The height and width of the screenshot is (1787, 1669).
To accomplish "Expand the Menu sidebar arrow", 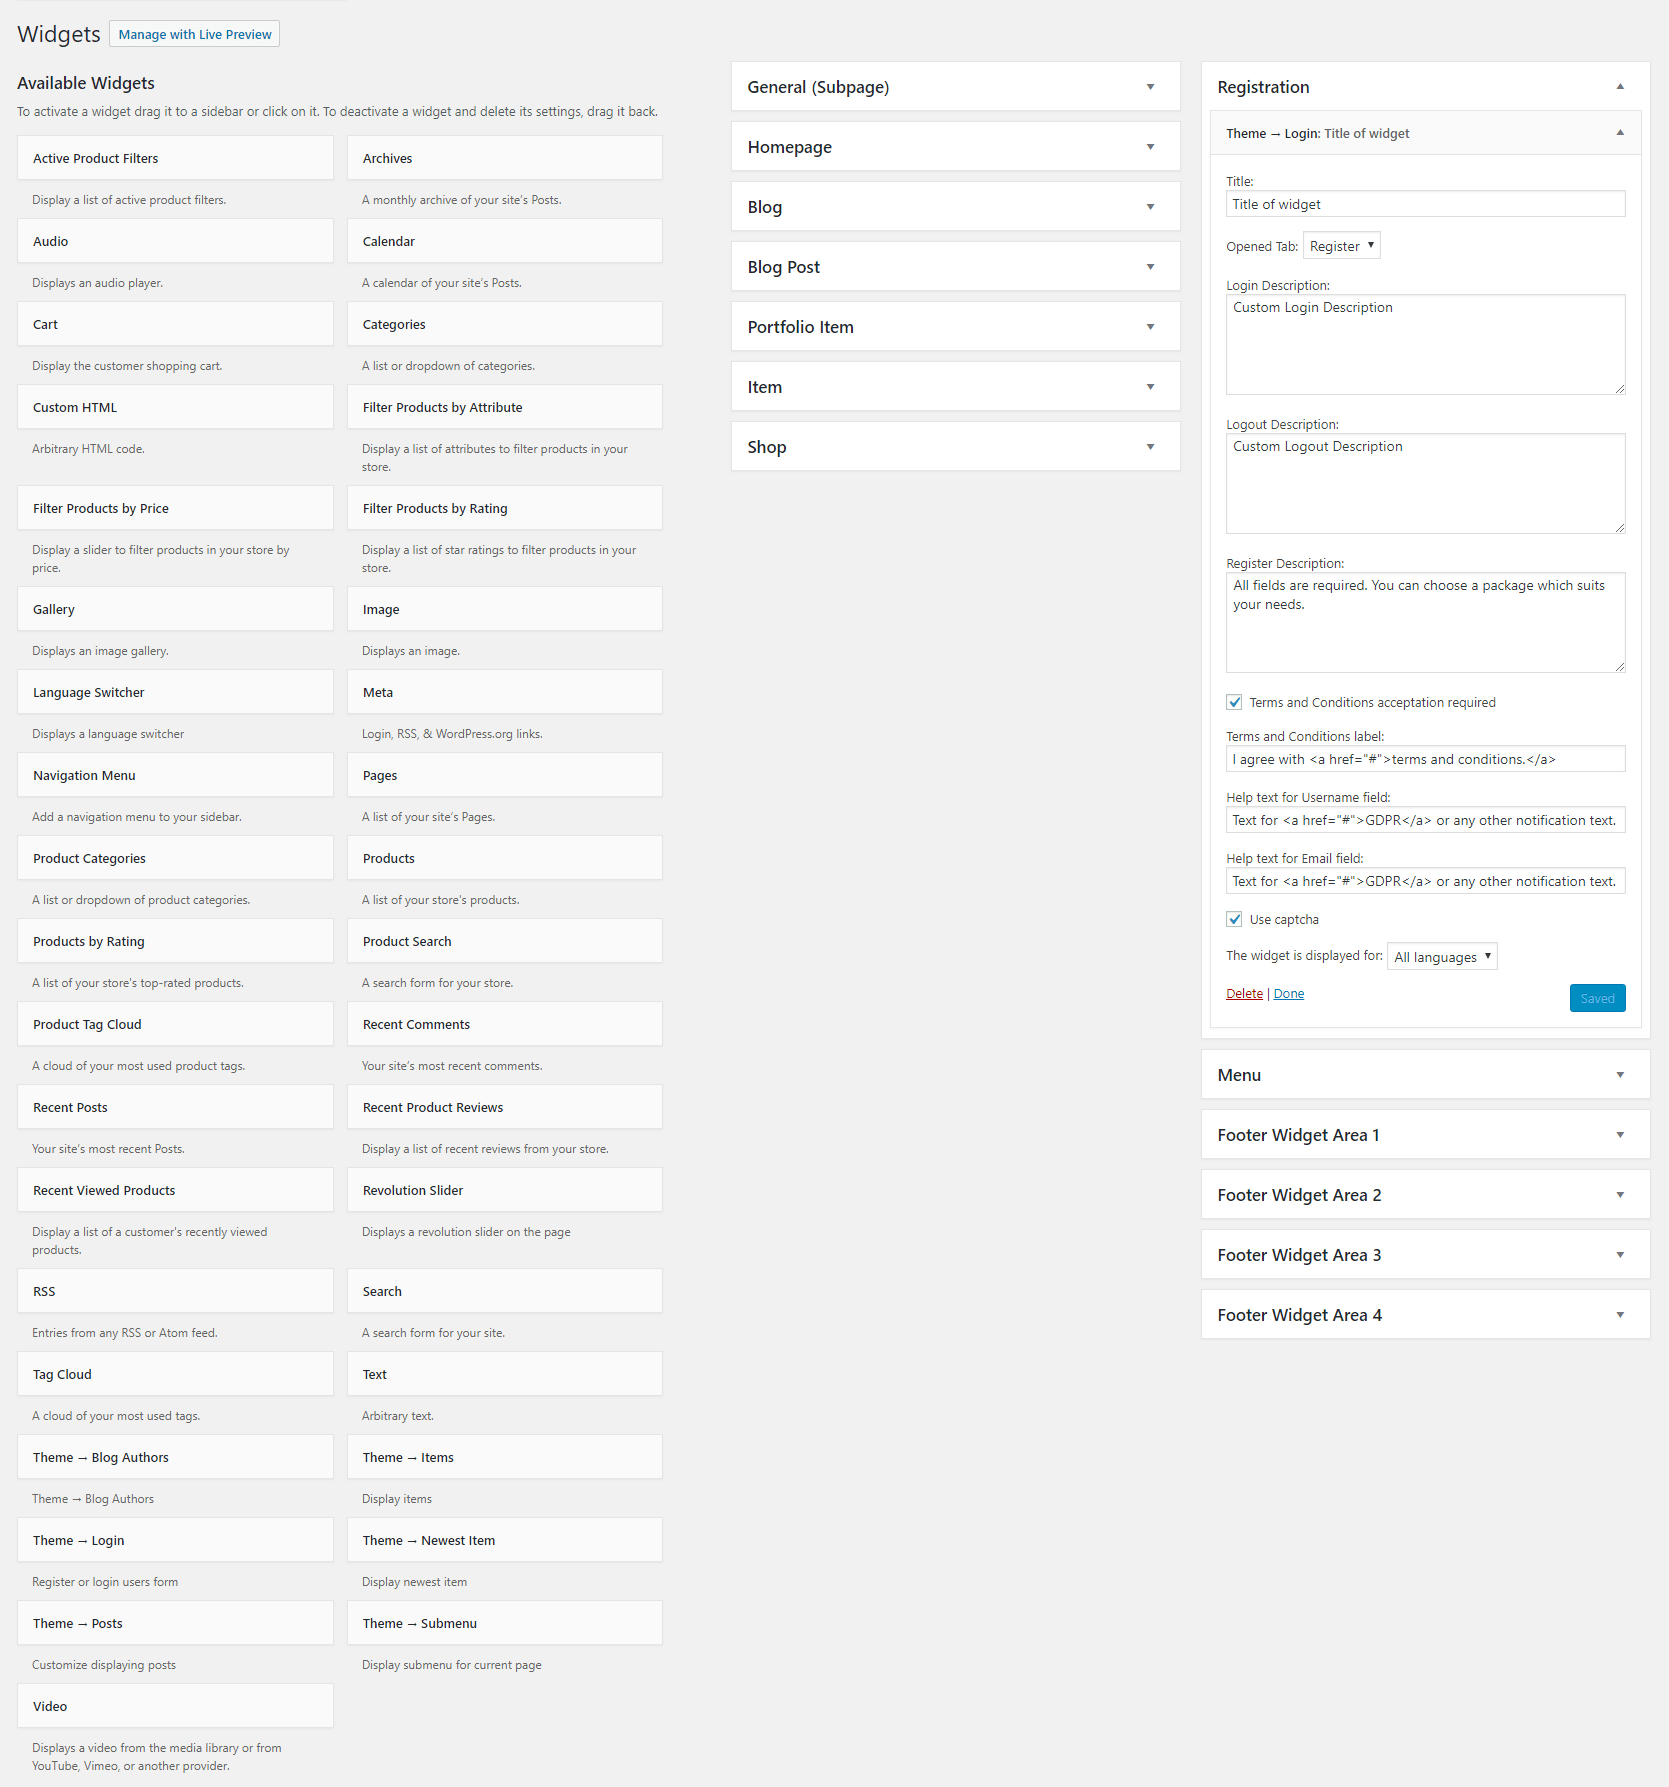I will tap(1620, 1075).
